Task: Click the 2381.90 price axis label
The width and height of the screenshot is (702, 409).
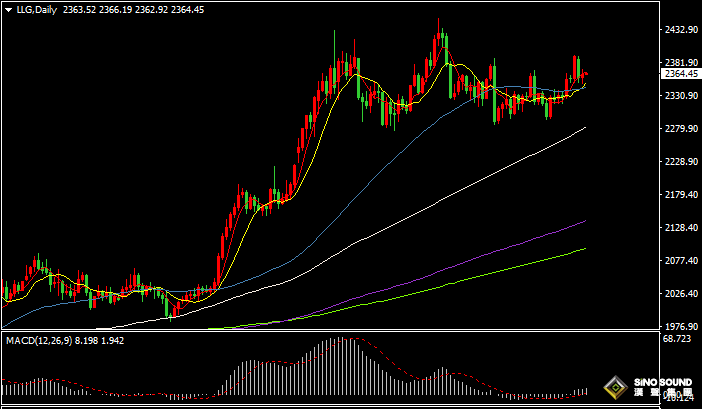Action: [x=680, y=62]
